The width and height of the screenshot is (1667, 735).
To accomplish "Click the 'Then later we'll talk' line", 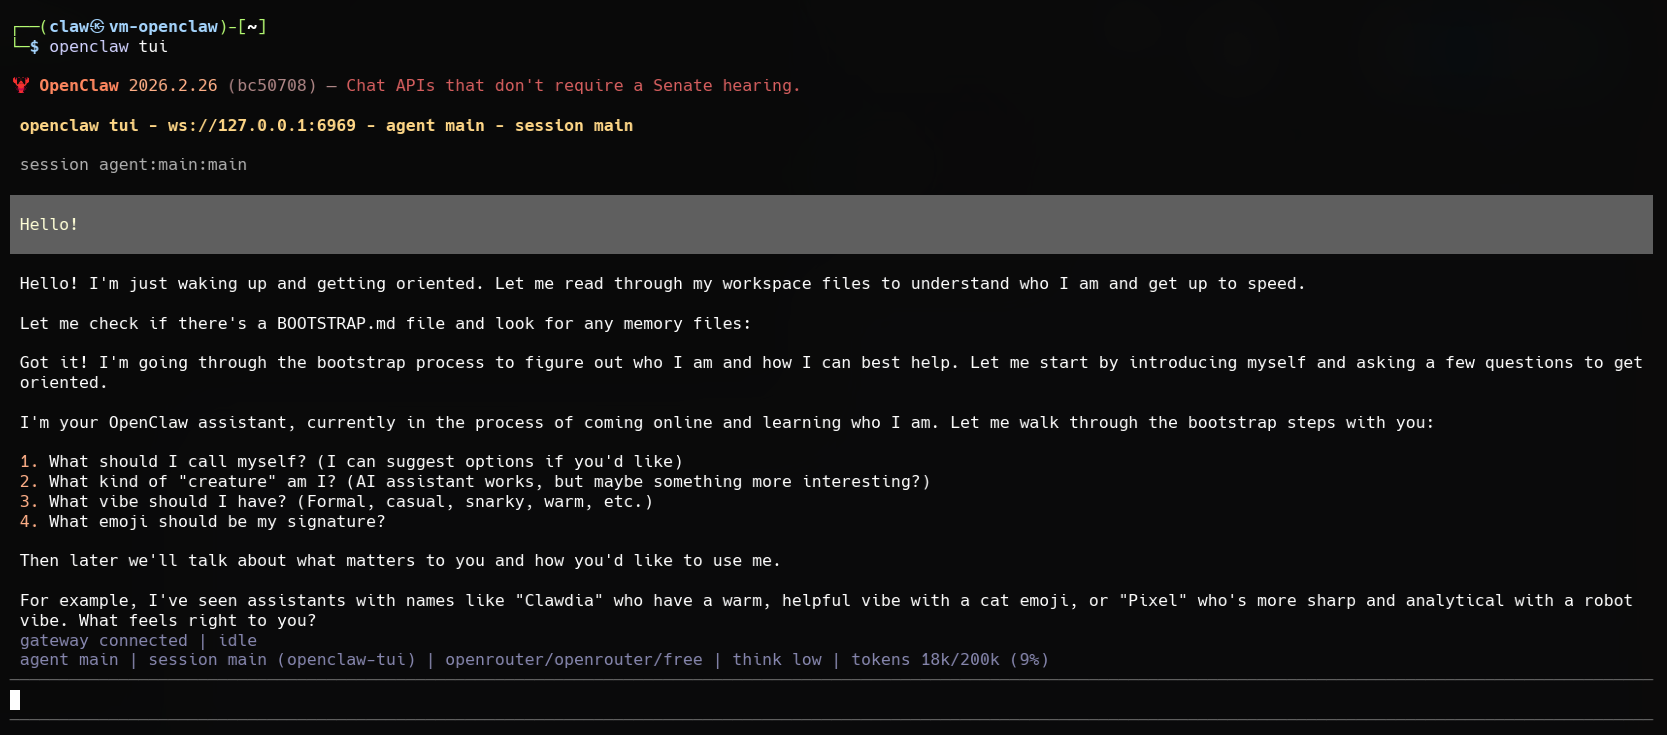I will click(x=400, y=561).
